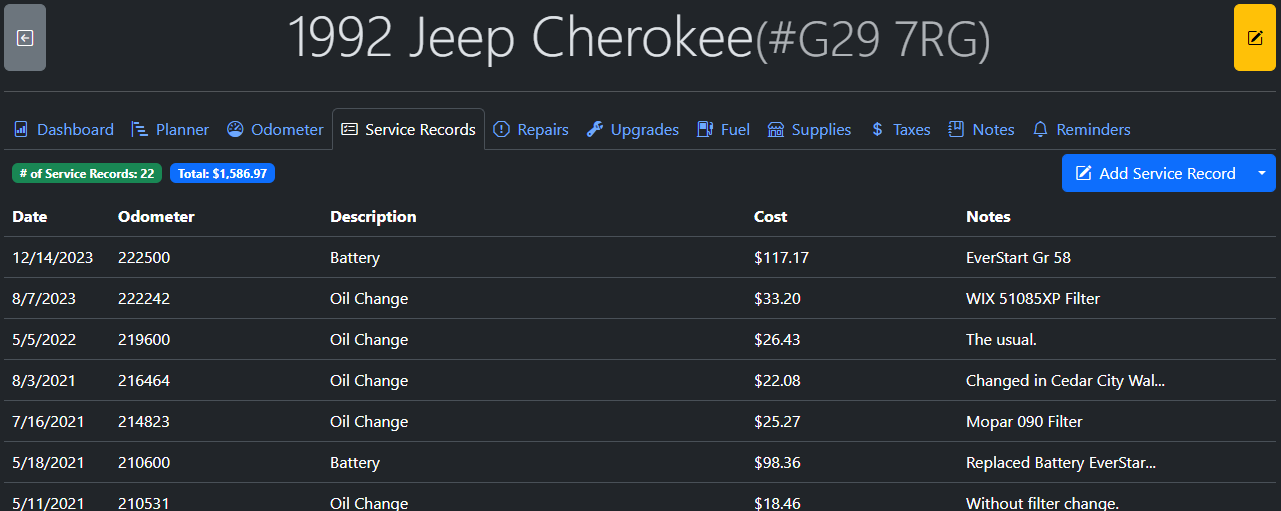Open the Dashboard tab
This screenshot has width=1281, height=511.
(x=64, y=130)
